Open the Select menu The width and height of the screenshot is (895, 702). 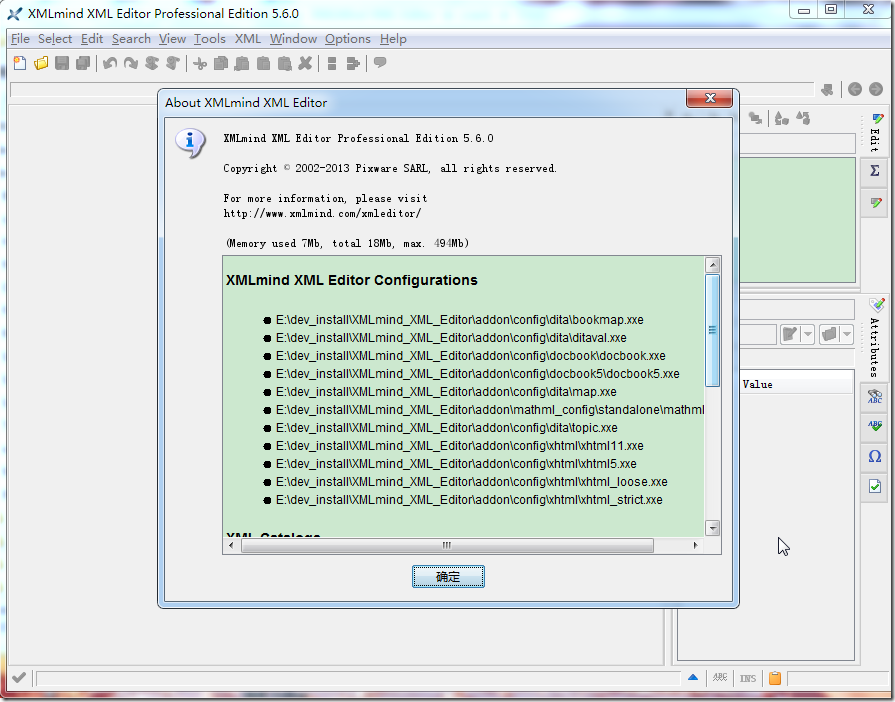pyautogui.click(x=55, y=39)
